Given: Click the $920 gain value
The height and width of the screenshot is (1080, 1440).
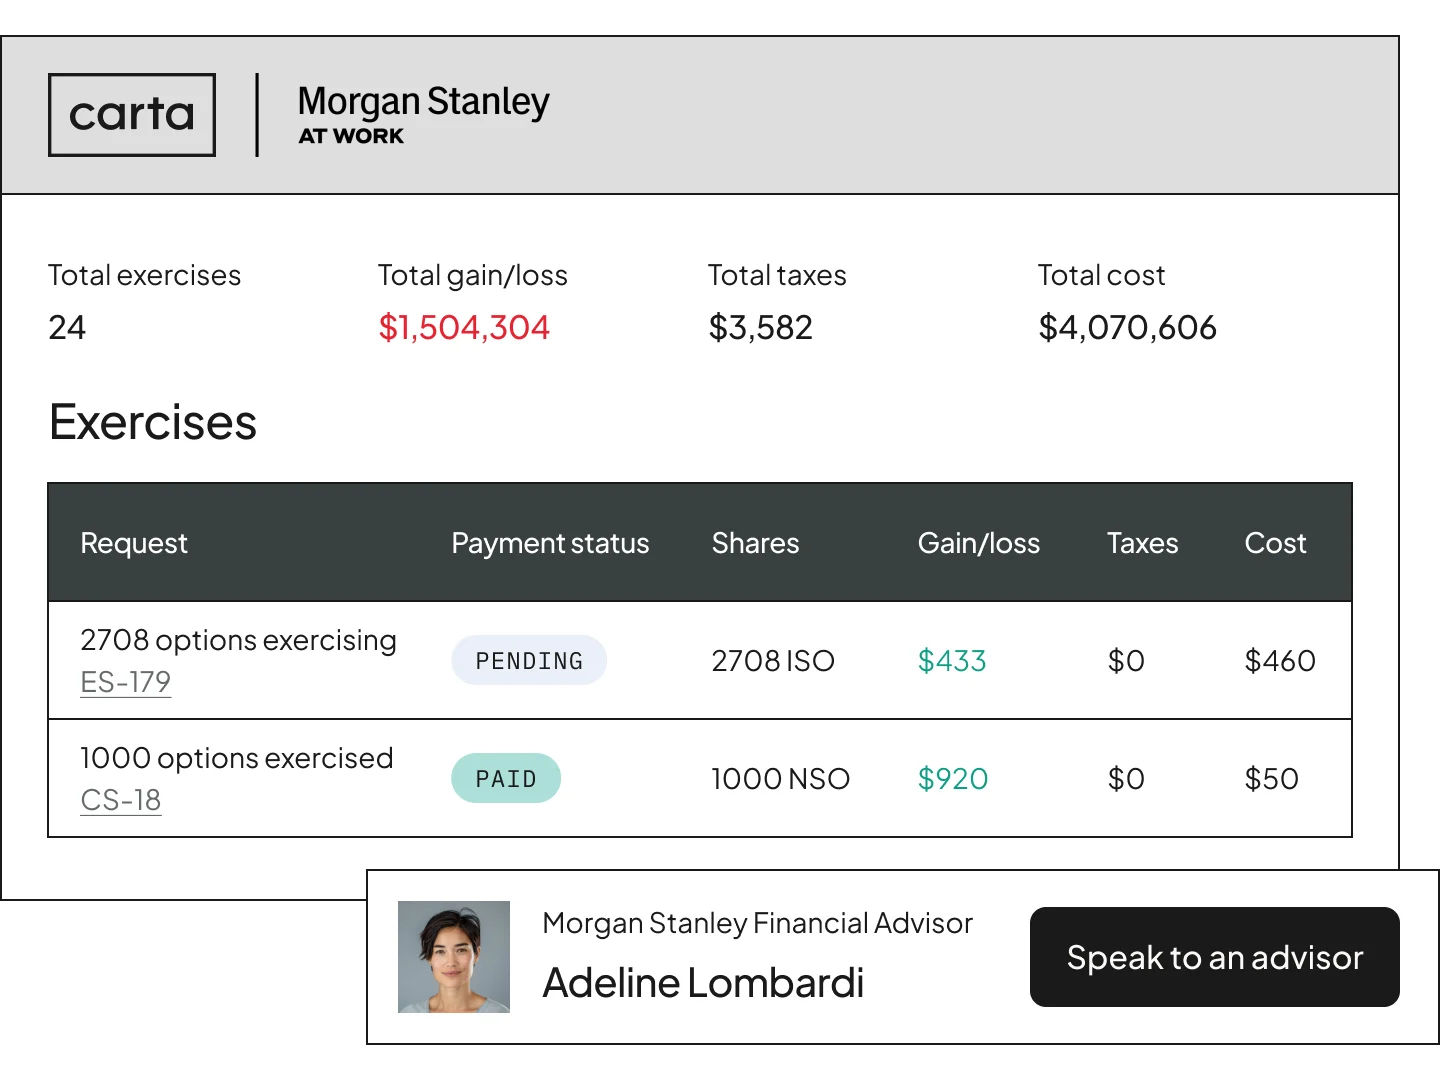Looking at the screenshot, I should tap(953, 779).
